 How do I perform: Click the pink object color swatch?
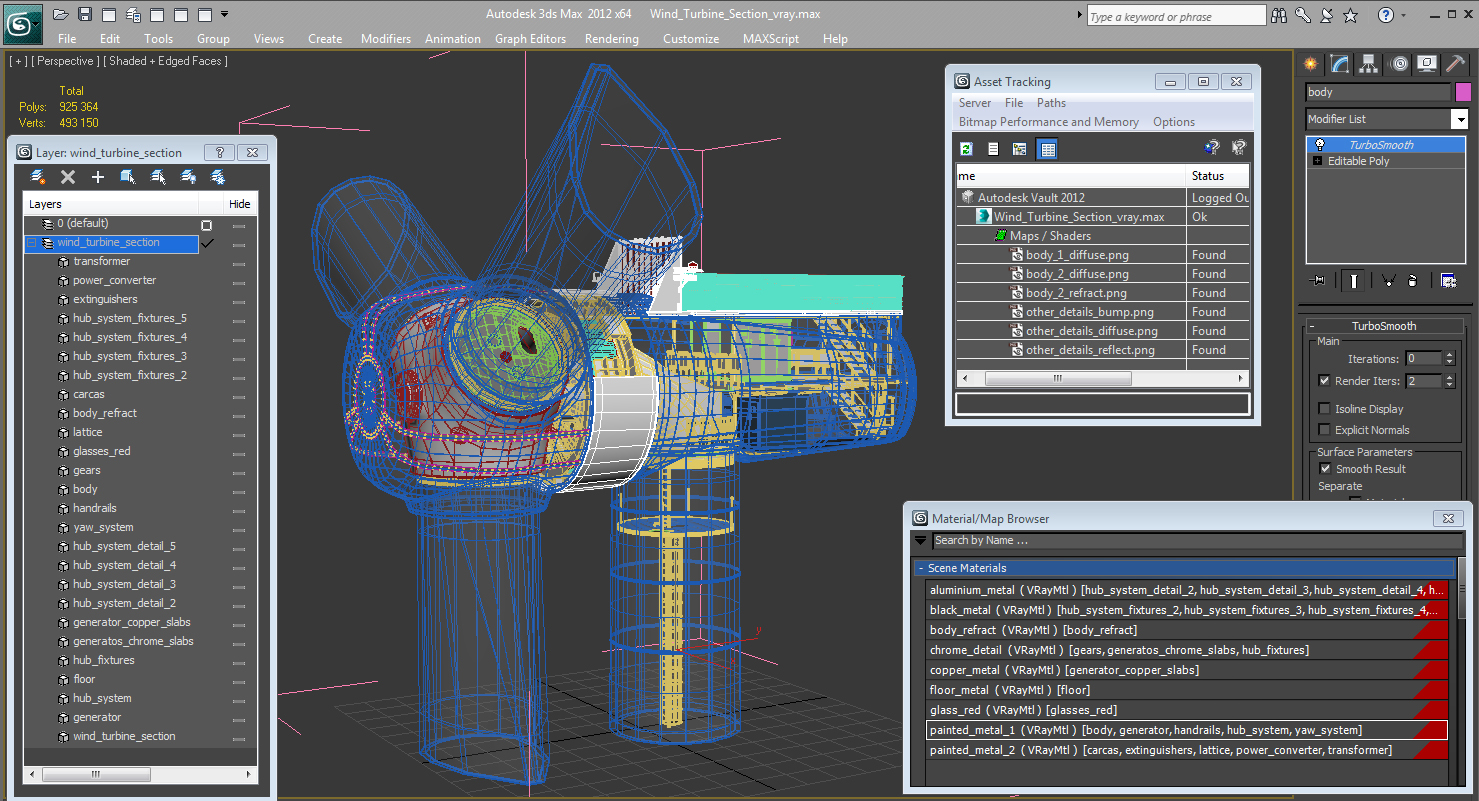1462,92
